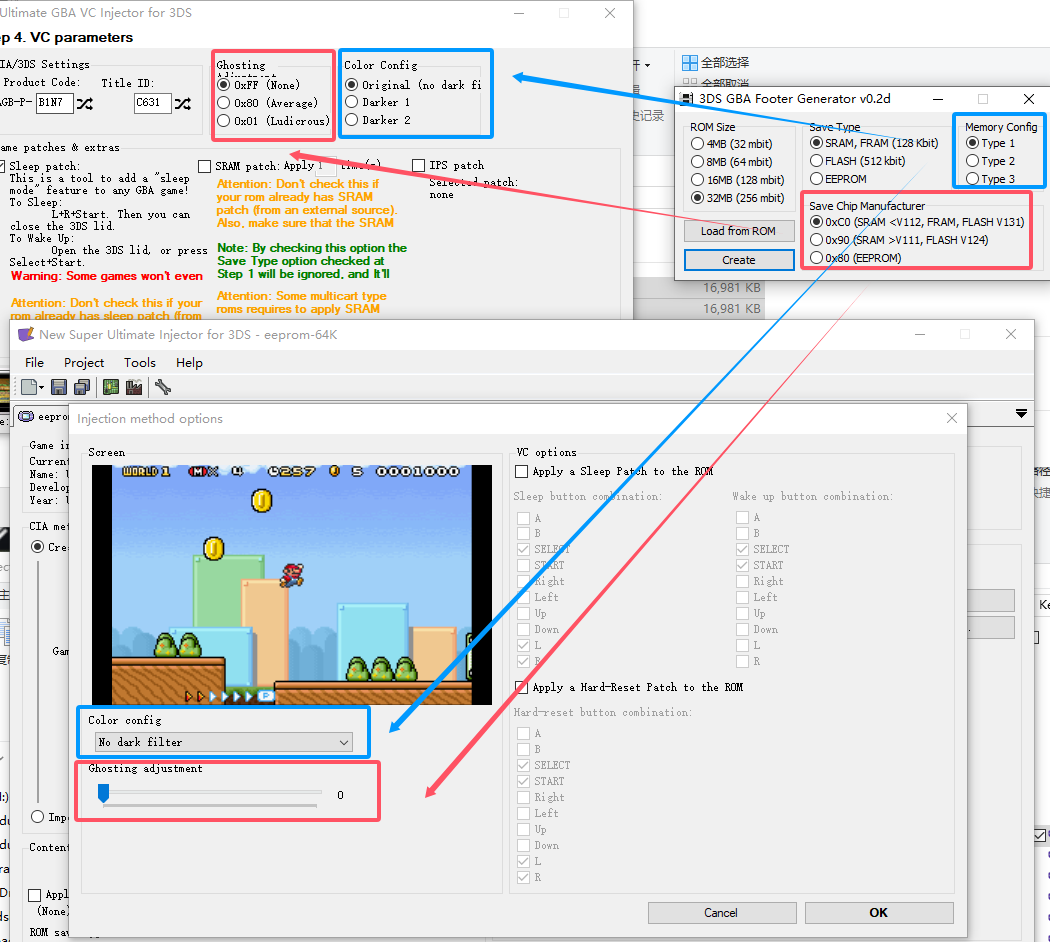Screen dimensions: 1050x942
Task: Select ghosting 0x01 (Ludicrous) radio
Action: [224, 121]
